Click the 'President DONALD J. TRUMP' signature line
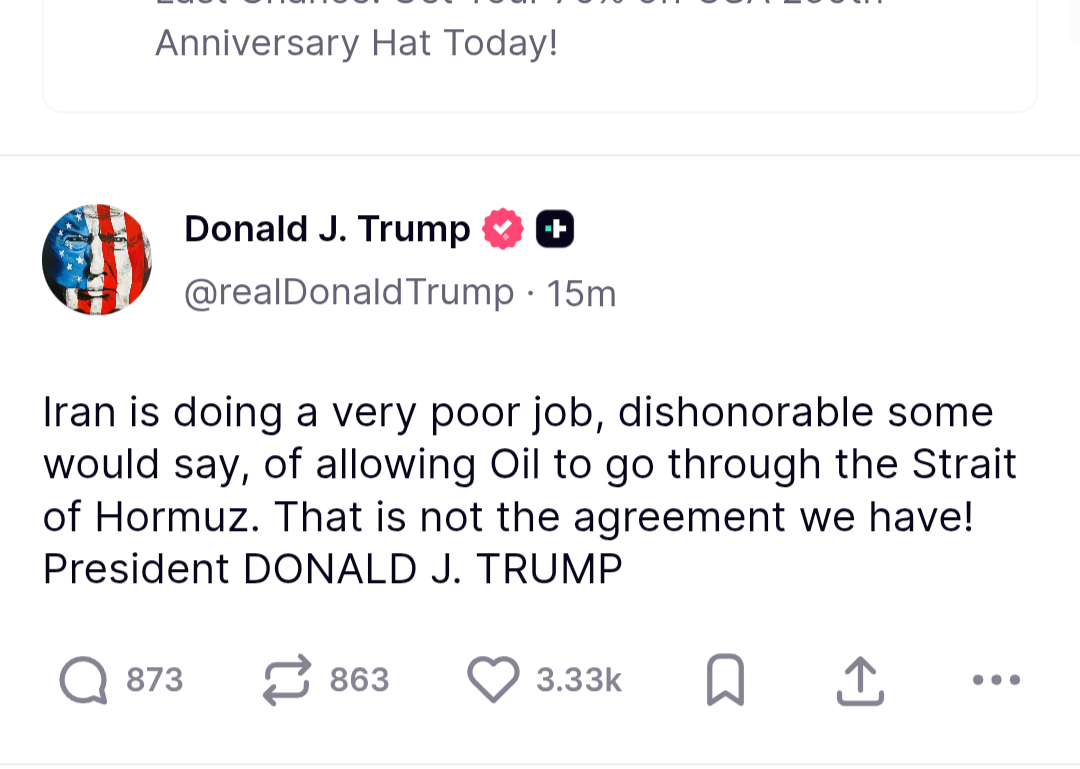The height and width of the screenshot is (769, 1080). coord(332,569)
